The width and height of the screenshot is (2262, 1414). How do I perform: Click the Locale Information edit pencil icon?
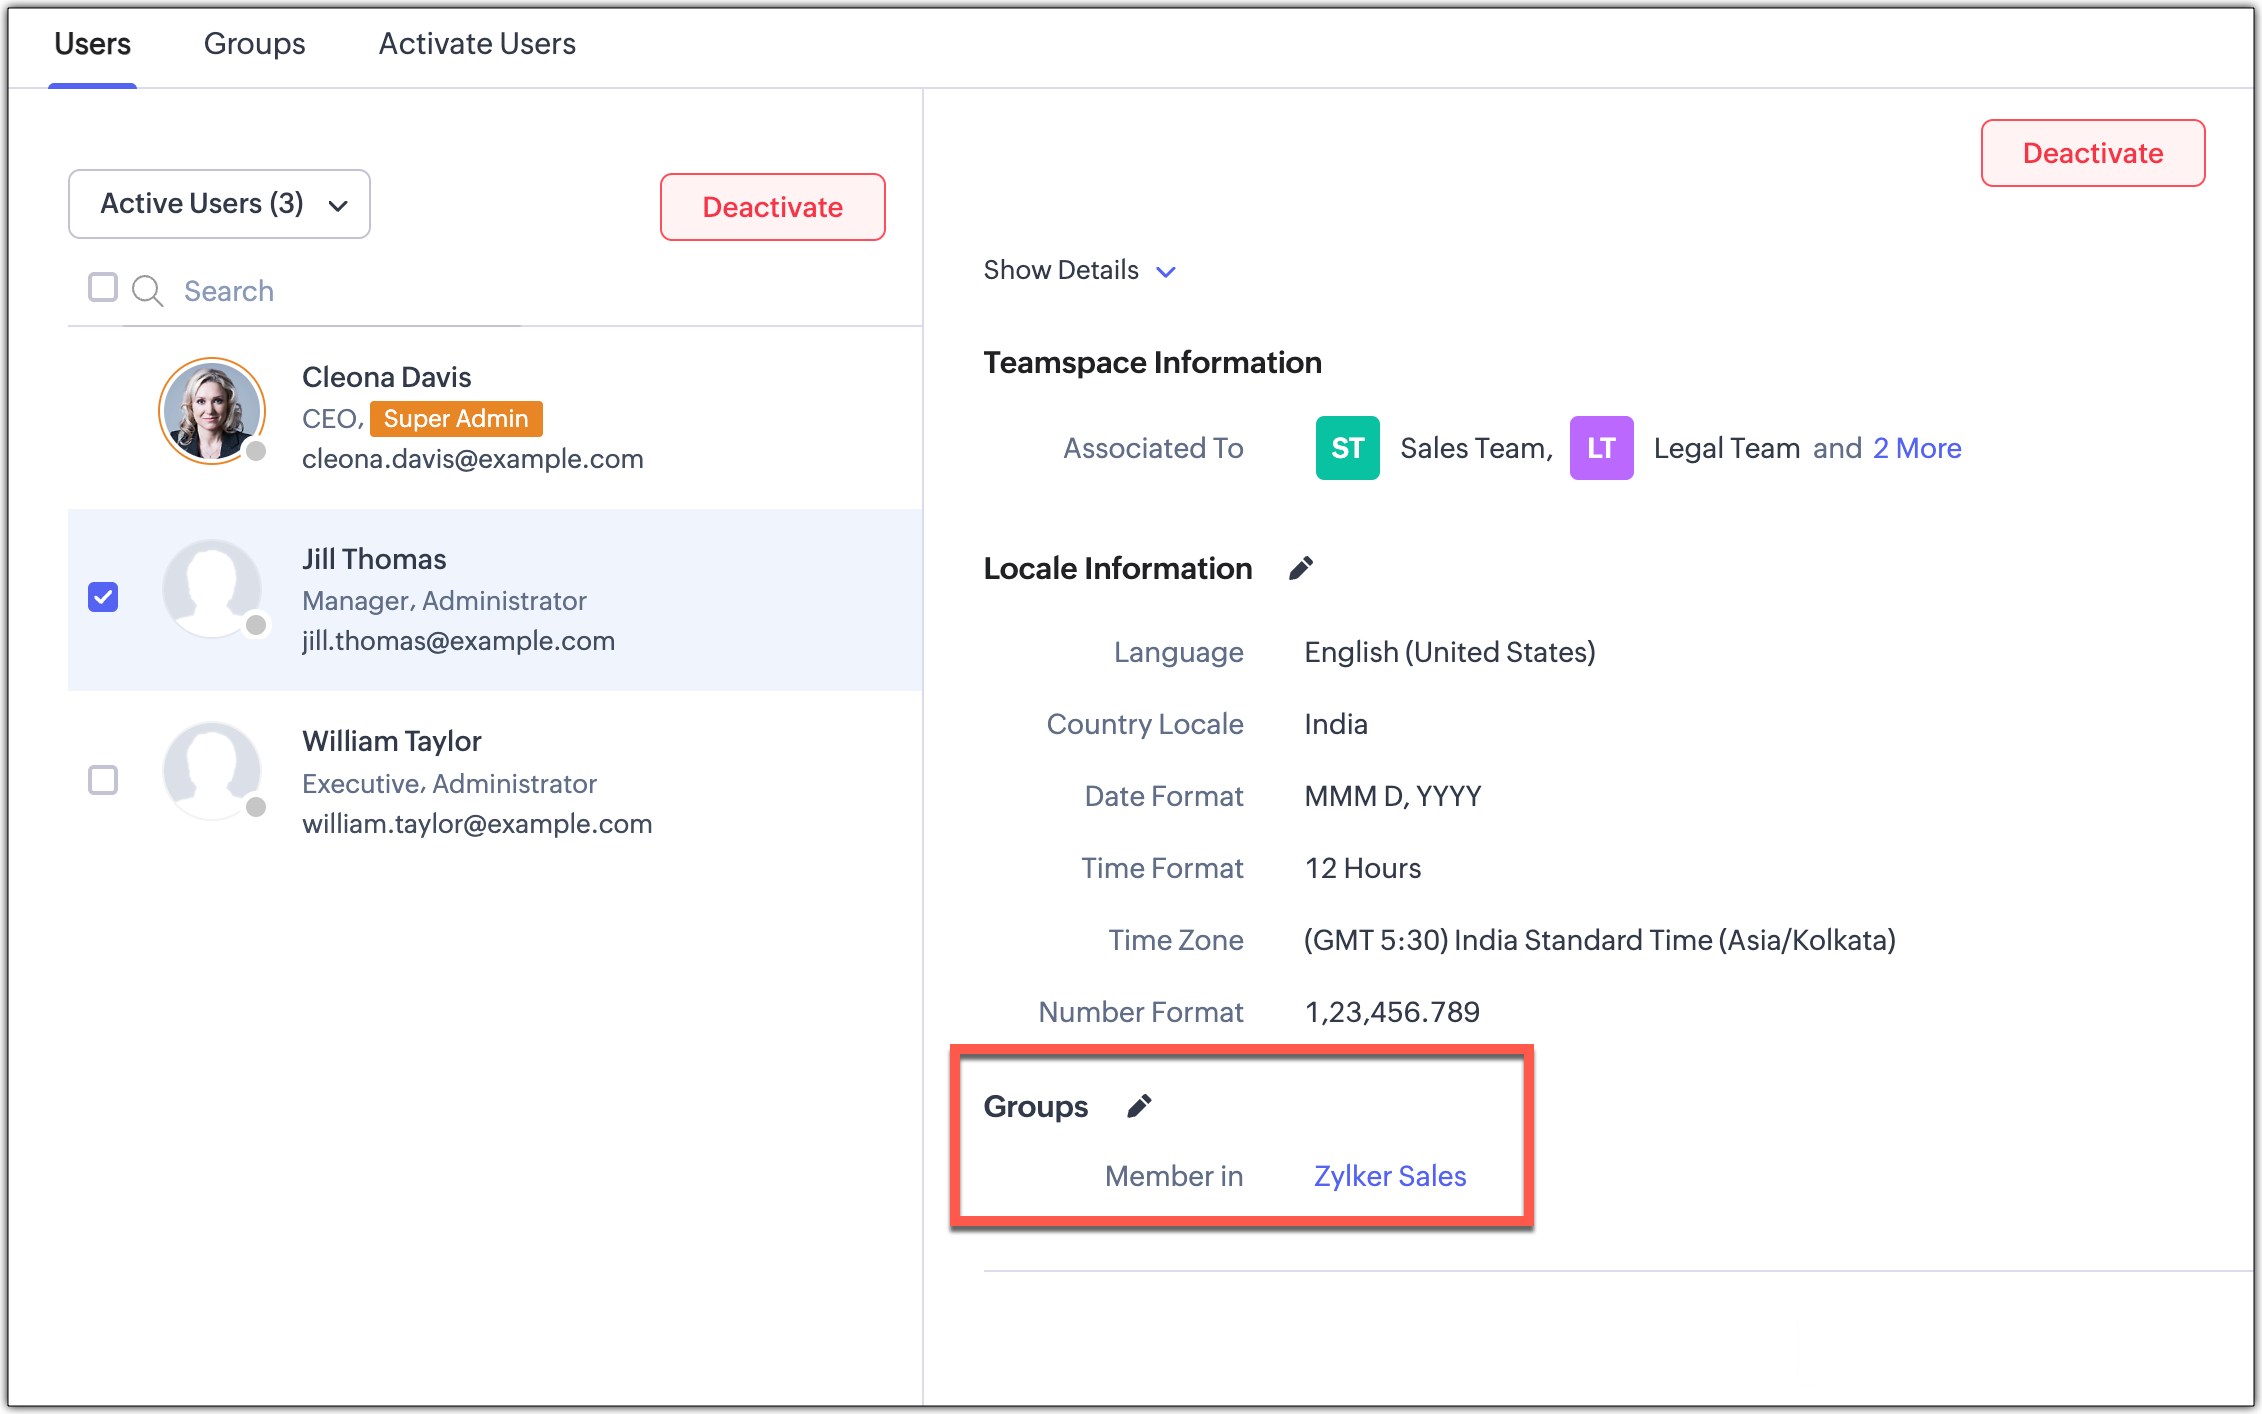[x=1300, y=568]
